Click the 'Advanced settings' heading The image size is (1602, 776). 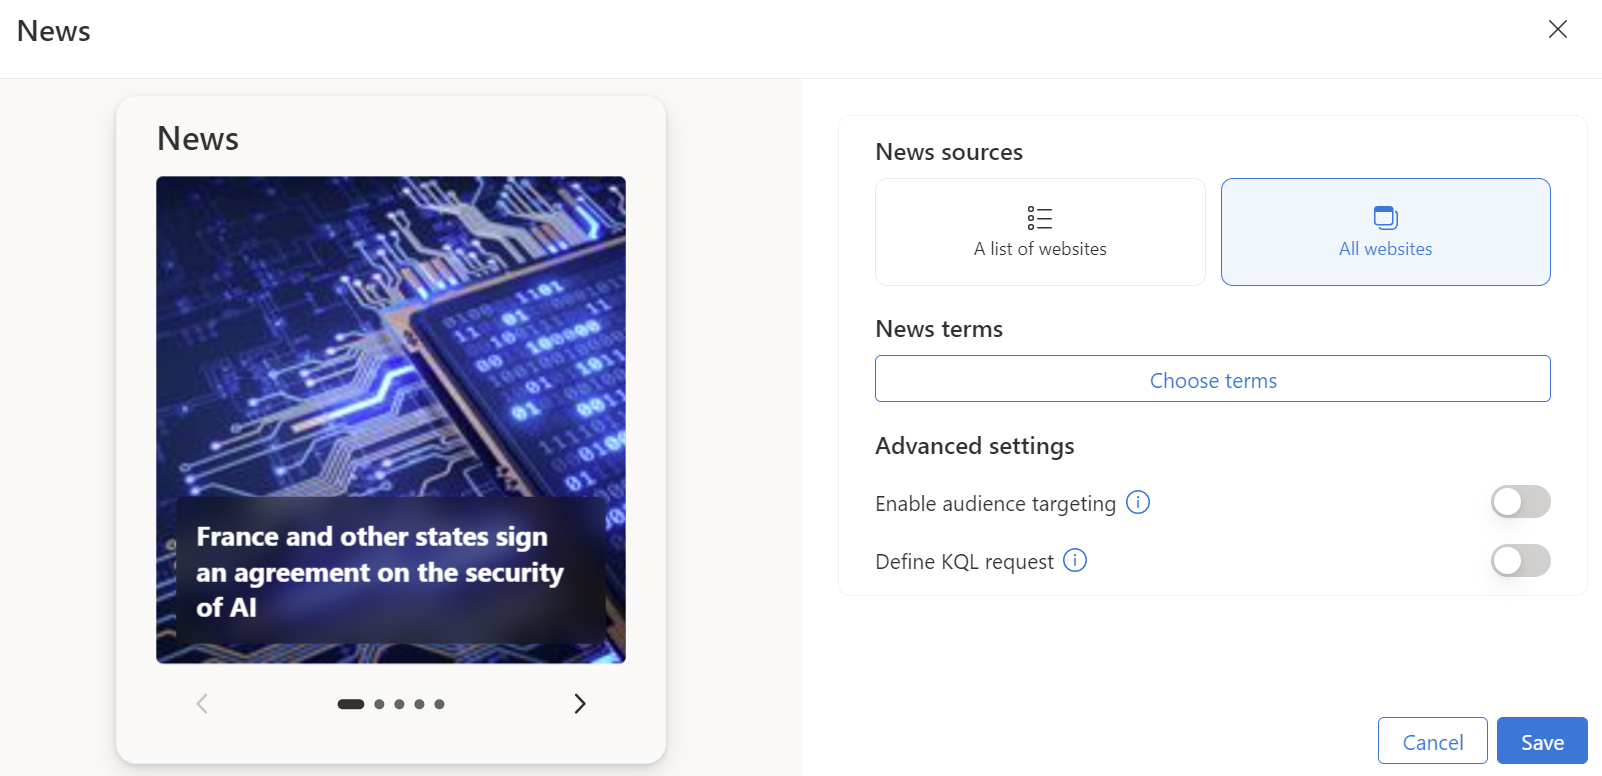975,446
